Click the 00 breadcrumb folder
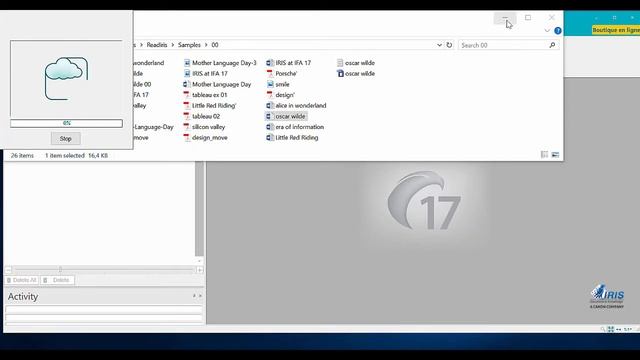The image size is (640, 360). click(x=215, y=45)
